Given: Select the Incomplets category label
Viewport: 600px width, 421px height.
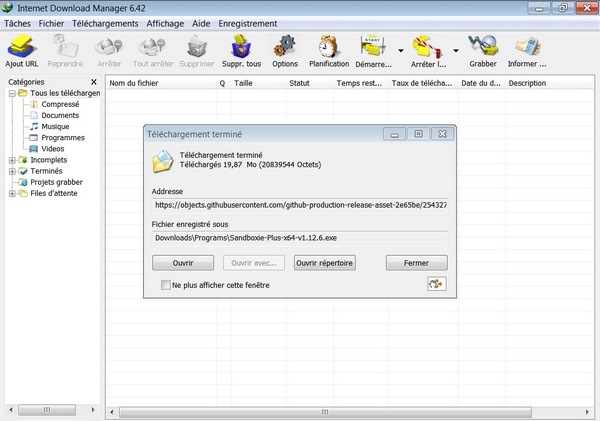Looking at the screenshot, I should pyautogui.click(x=49, y=160).
